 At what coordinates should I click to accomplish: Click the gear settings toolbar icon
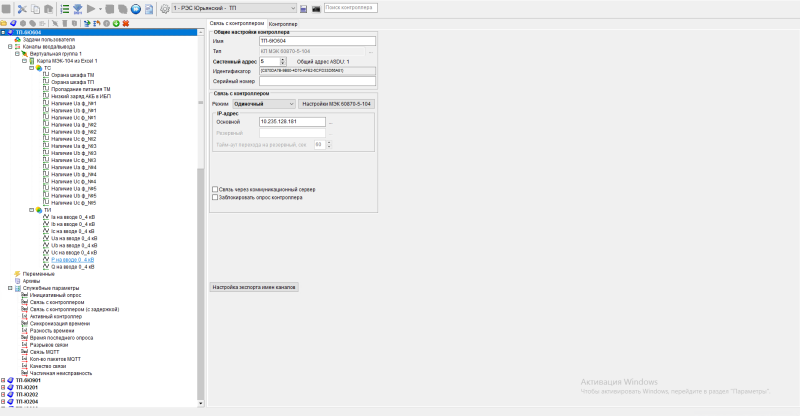(x=165, y=9)
